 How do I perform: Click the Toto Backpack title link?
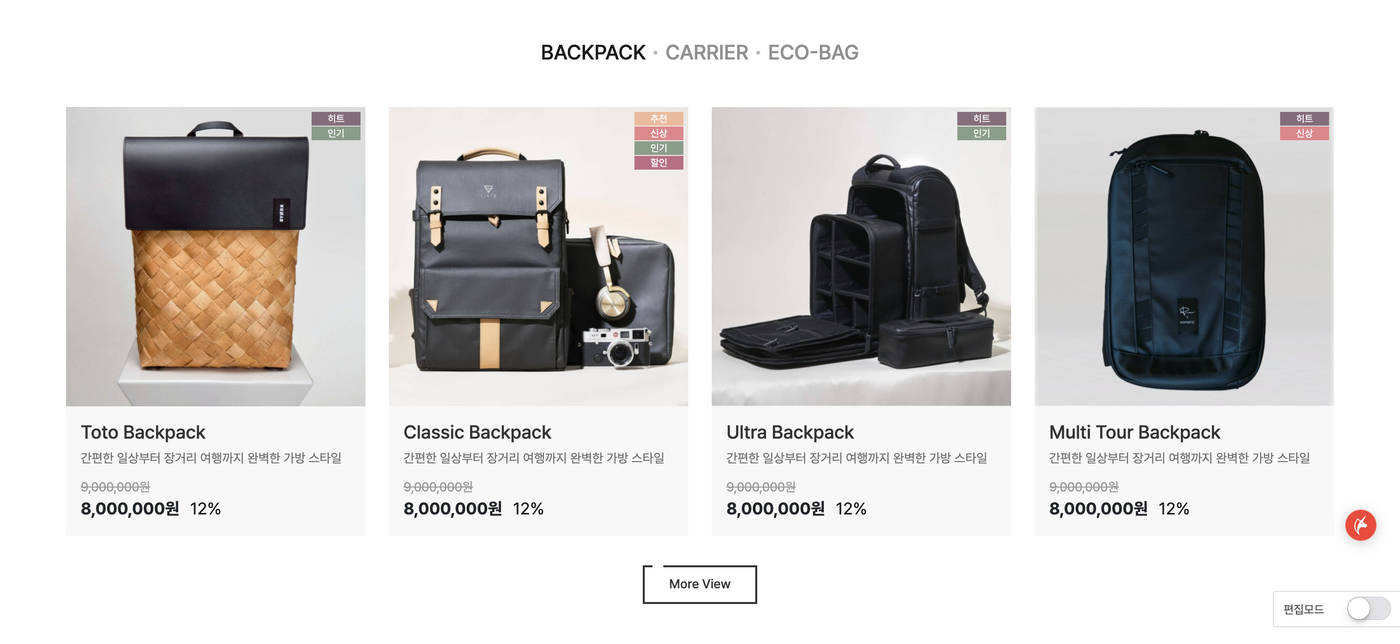click(x=143, y=432)
